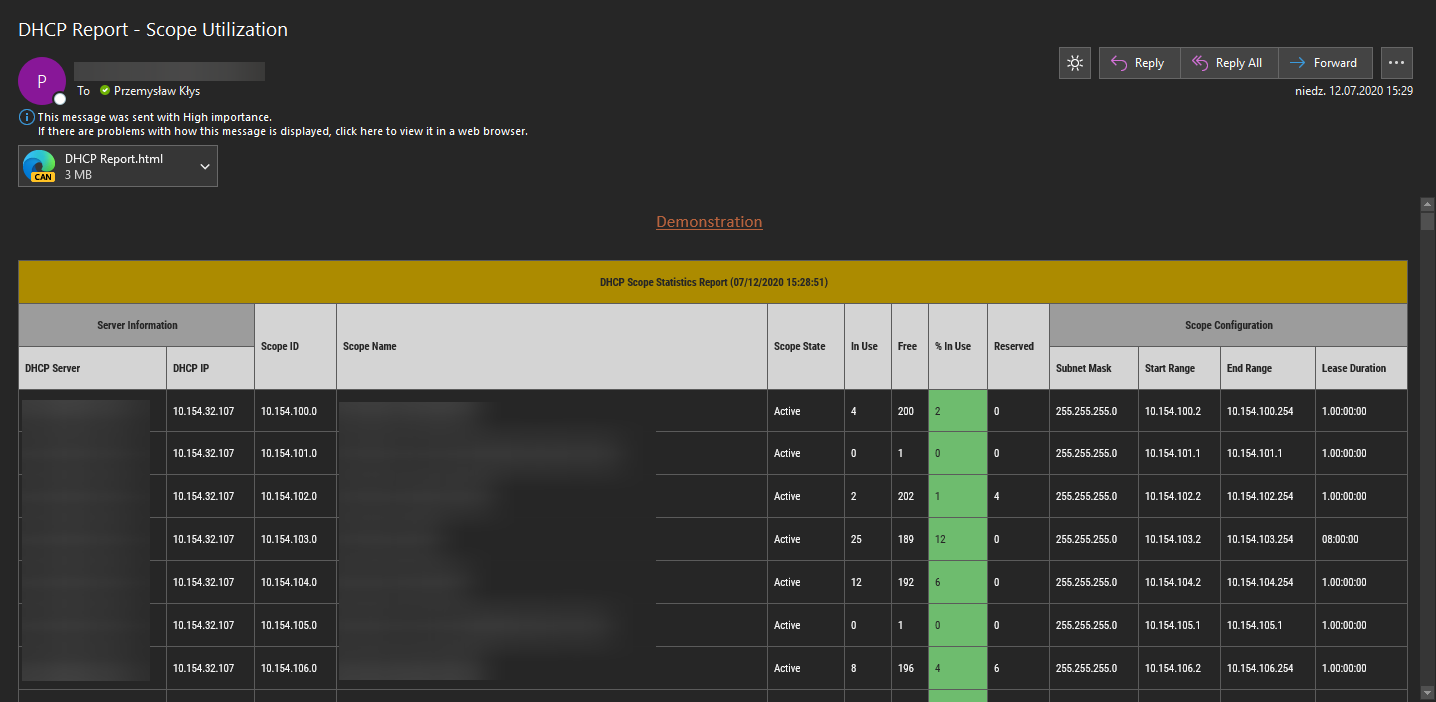The width and height of the screenshot is (1436, 702).
Task: Click the Reply All double-arrow icon
Action: (x=1201, y=62)
